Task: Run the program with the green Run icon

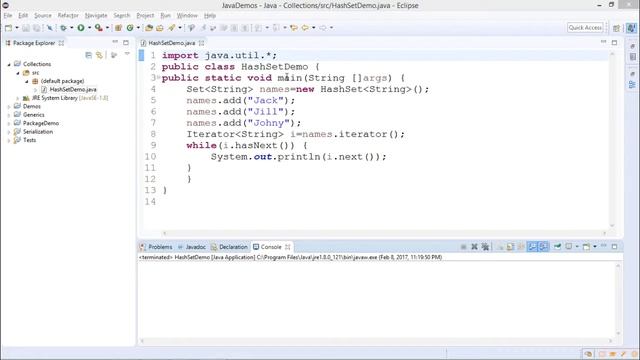Action: click(x=81, y=28)
